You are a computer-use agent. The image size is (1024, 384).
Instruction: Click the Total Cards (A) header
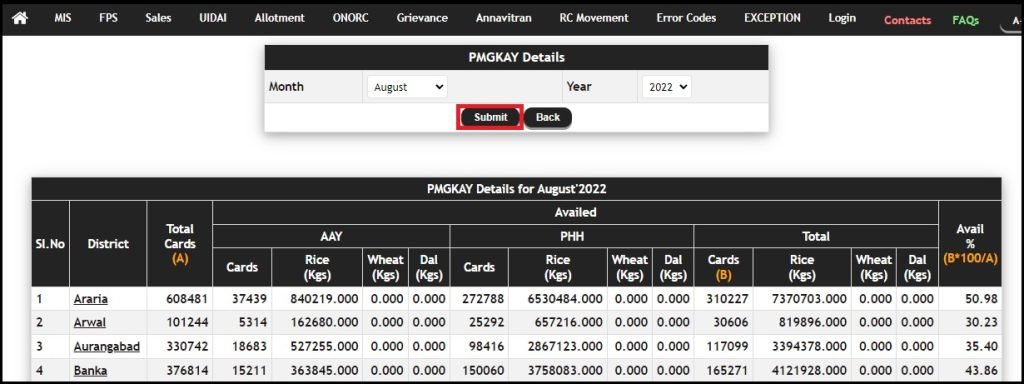(x=180, y=244)
